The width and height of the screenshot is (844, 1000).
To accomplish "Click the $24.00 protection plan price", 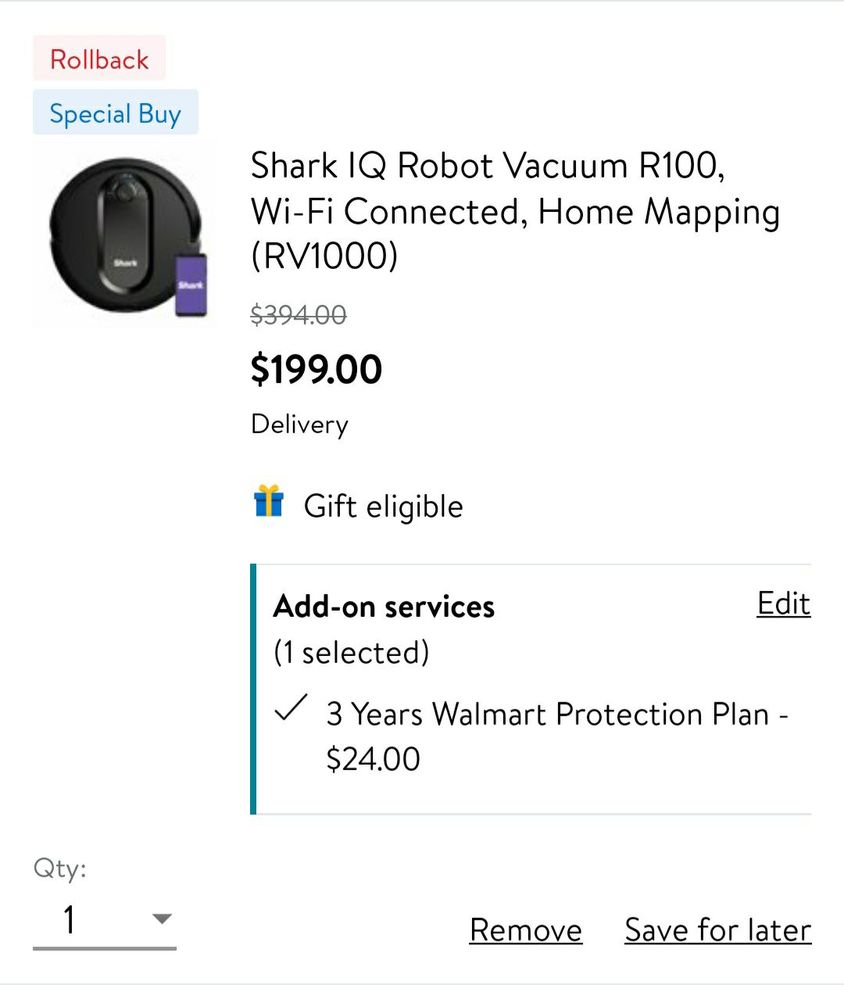I will (x=373, y=759).
